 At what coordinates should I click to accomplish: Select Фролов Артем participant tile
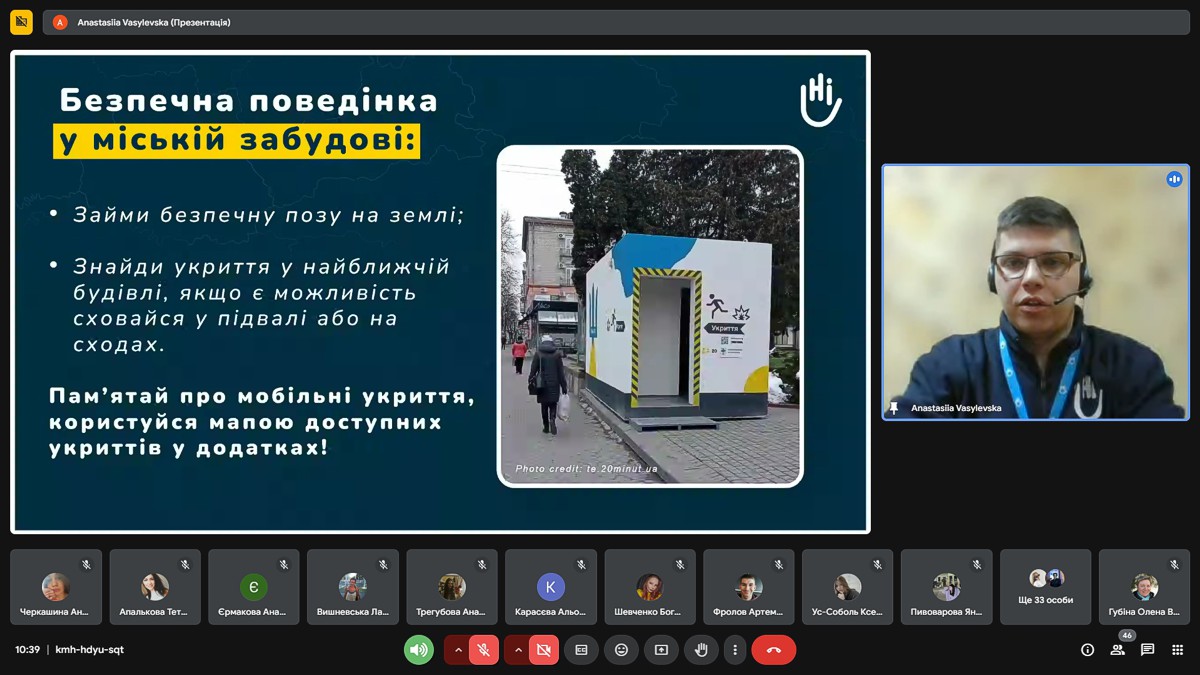click(x=748, y=587)
